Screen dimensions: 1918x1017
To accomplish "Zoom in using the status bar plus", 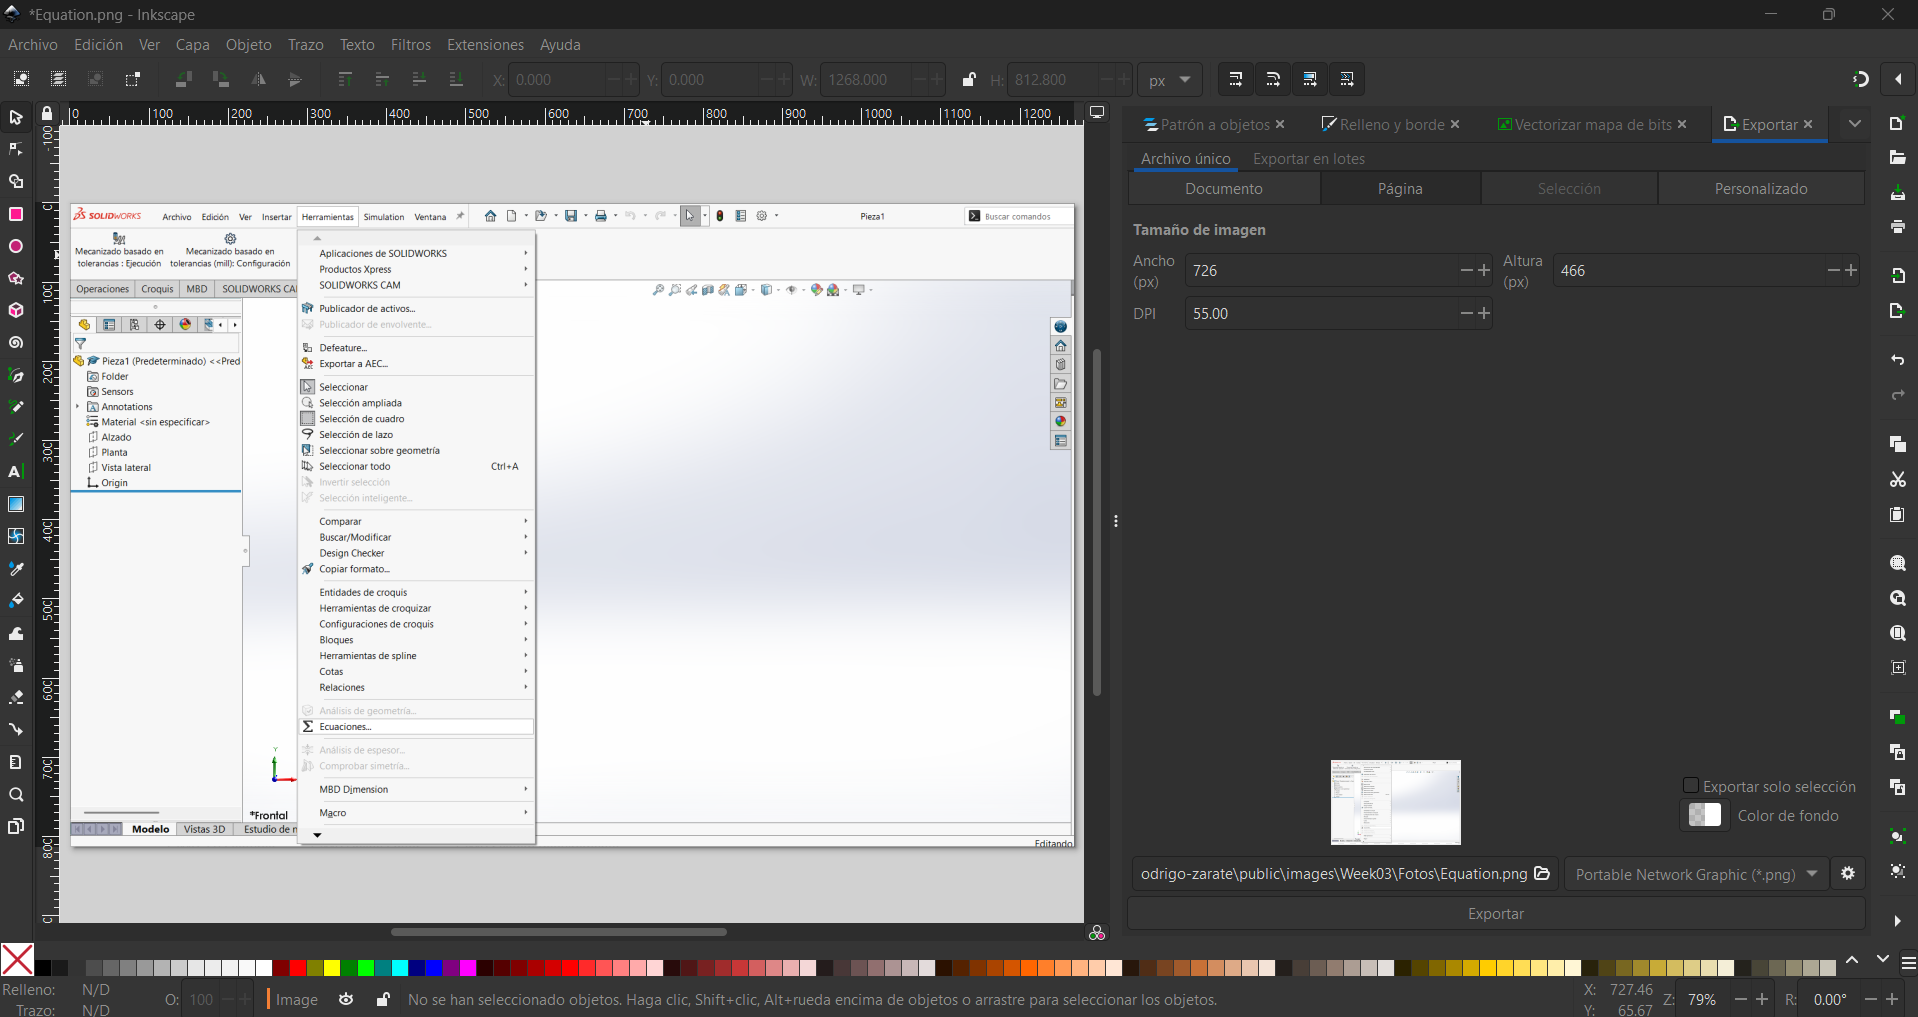I will (1762, 999).
